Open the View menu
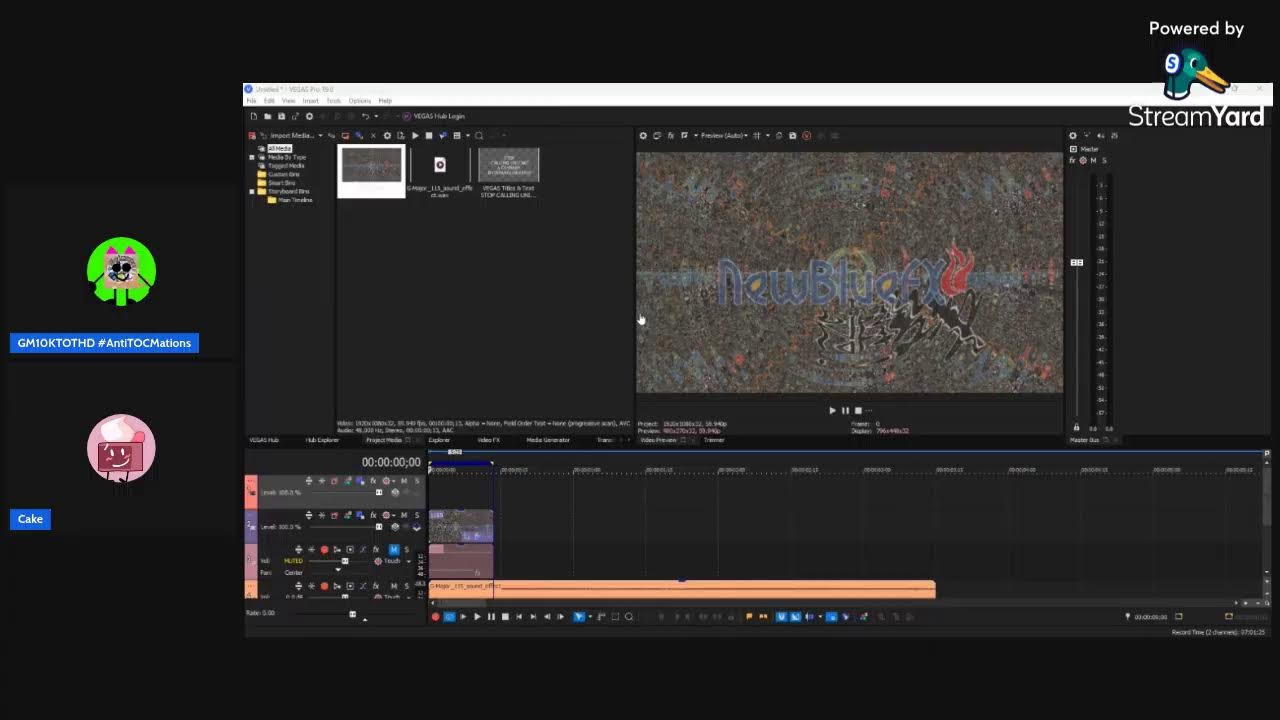 coord(288,101)
